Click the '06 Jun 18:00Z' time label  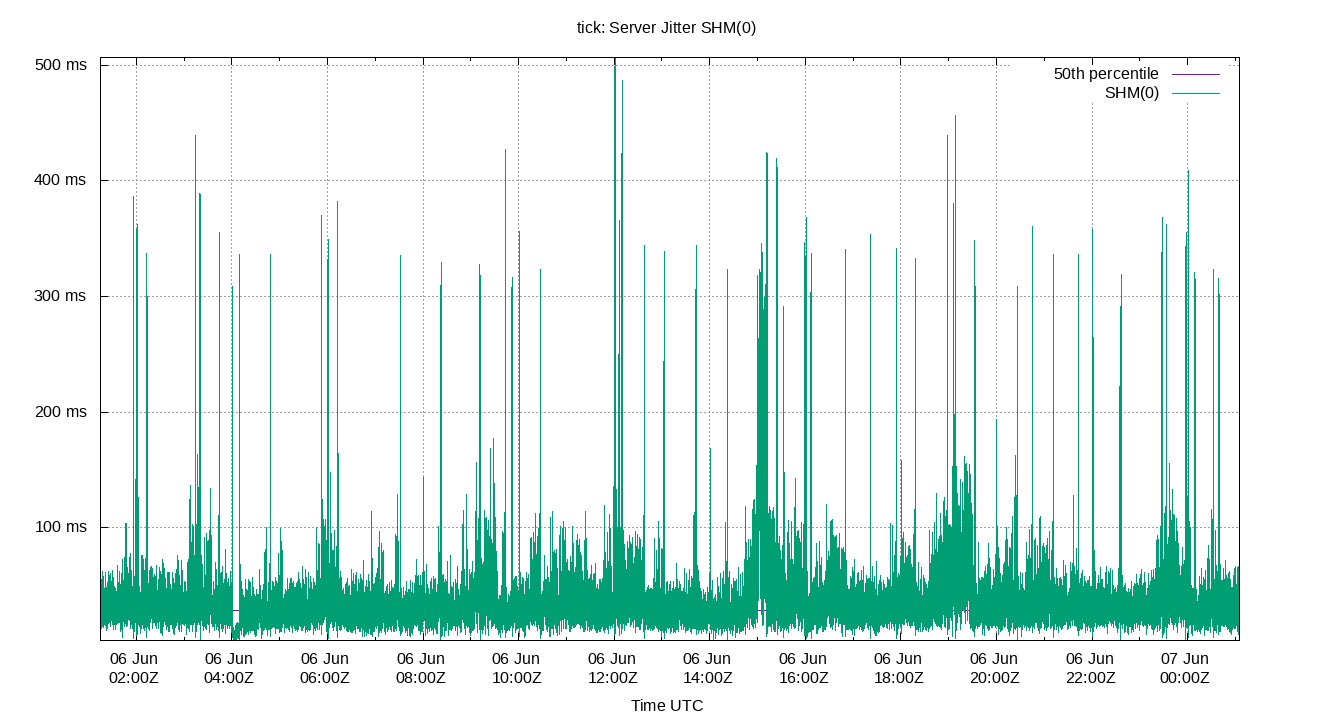pyautogui.click(x=898, y=668)
